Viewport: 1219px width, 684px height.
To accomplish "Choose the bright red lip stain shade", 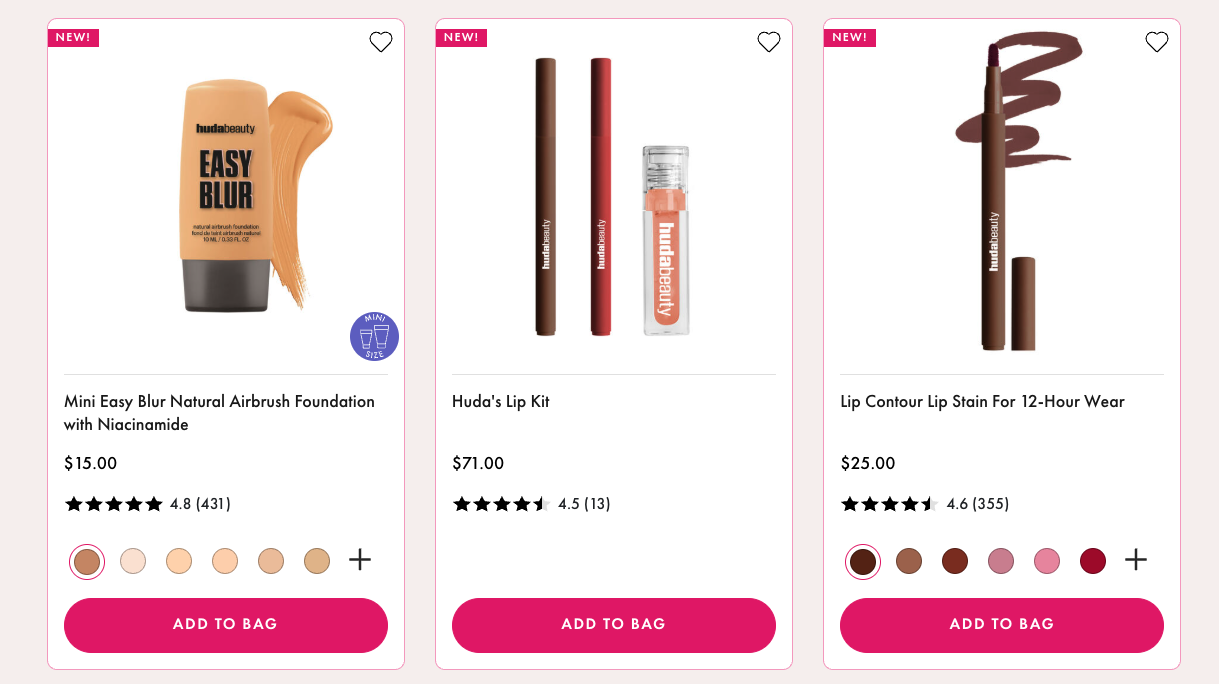I will (x=1093, y=561).
